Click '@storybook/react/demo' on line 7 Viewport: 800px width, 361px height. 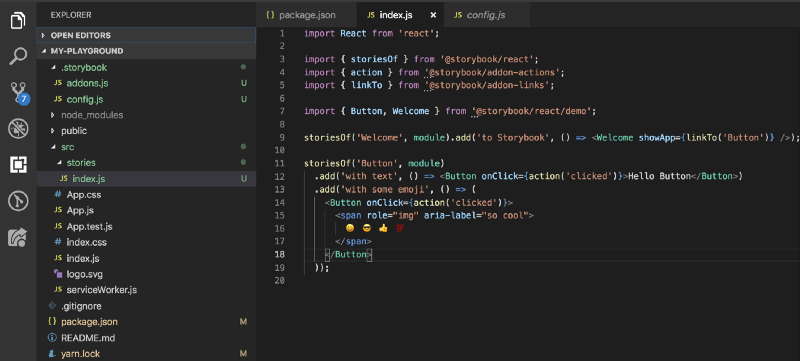tap(531, 111)
